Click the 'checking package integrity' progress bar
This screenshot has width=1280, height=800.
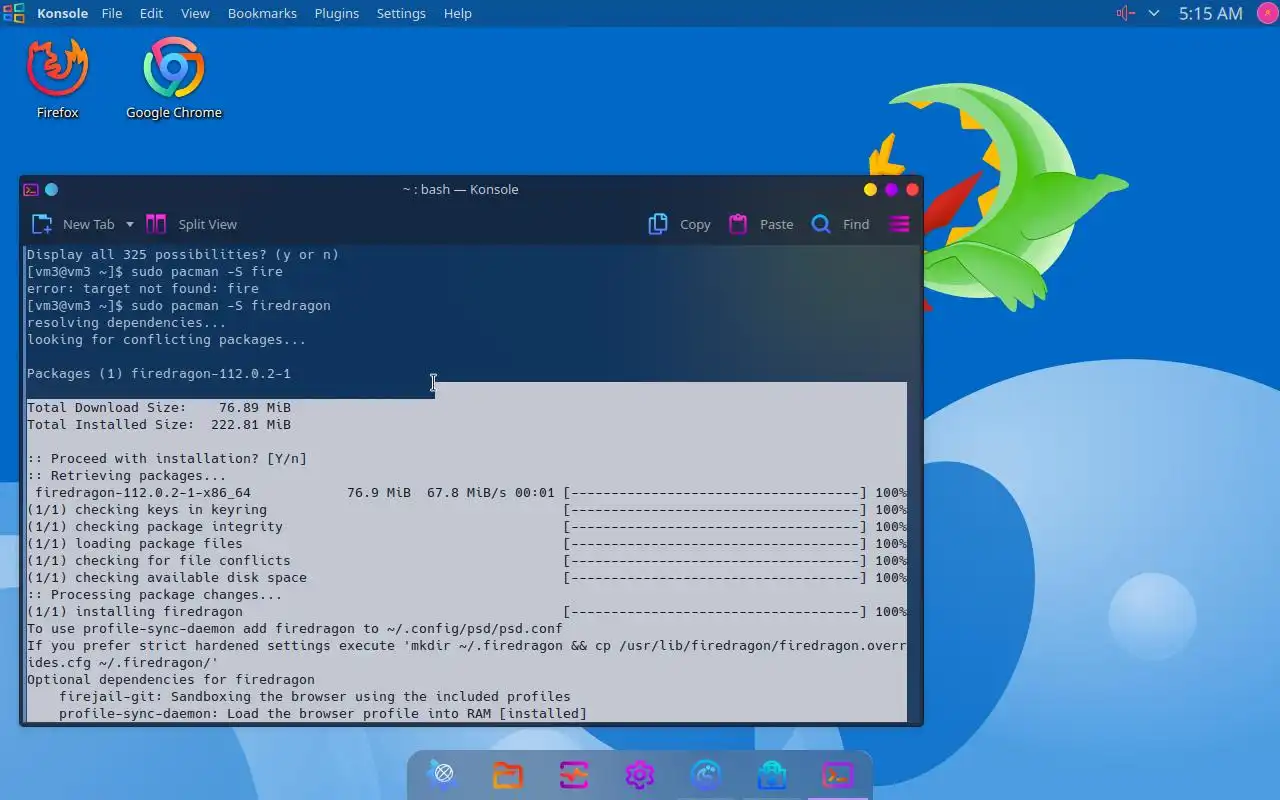pos(715,526)
